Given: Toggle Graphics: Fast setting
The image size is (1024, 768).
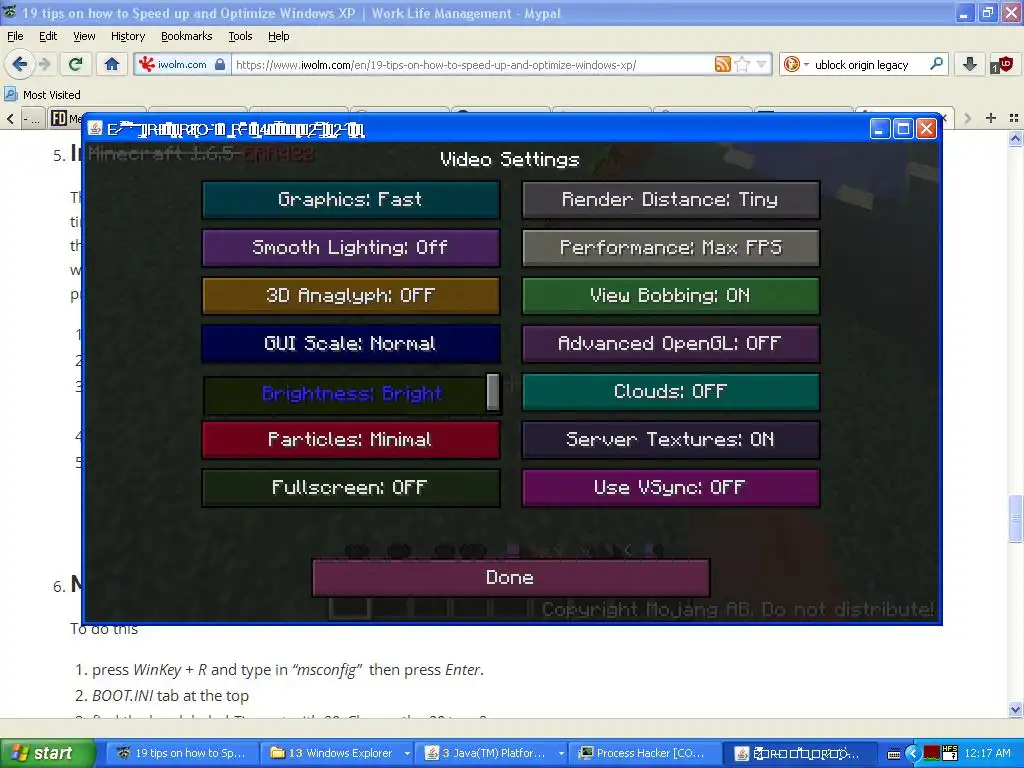Looking at the screenshot, I should (x=351, y=200).
